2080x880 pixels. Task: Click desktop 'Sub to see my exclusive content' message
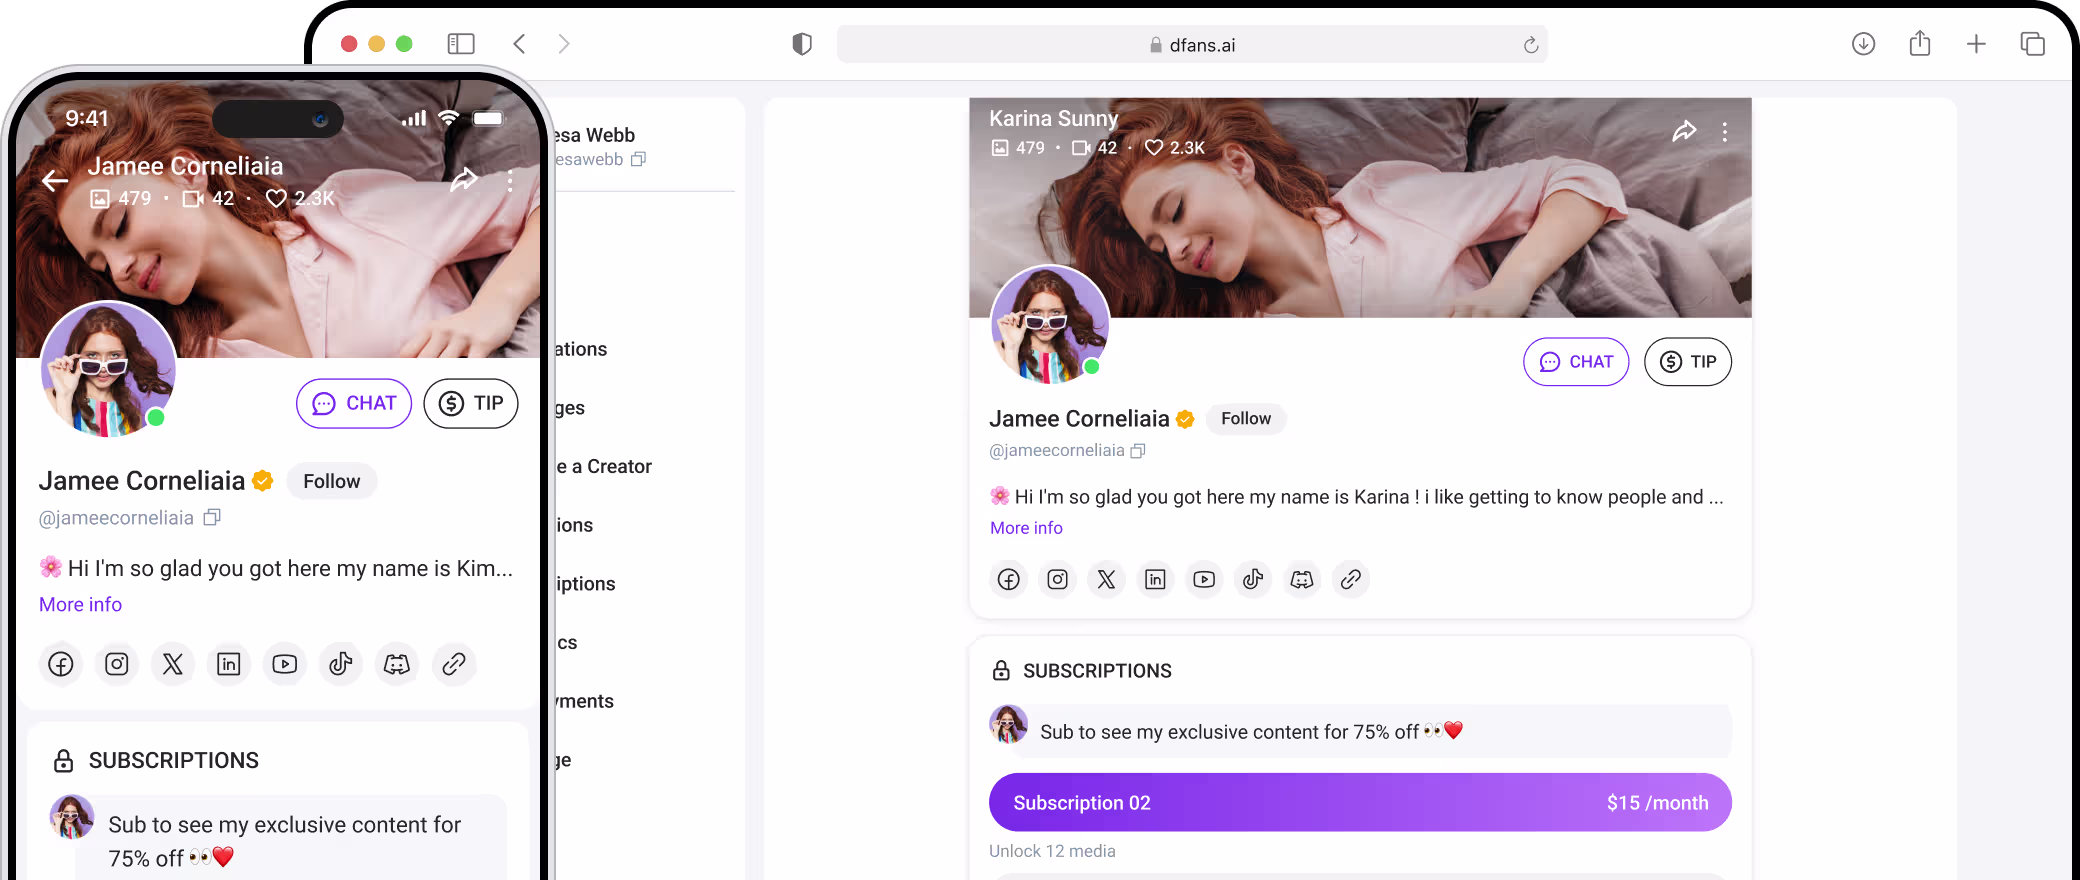pos(1360,732)
